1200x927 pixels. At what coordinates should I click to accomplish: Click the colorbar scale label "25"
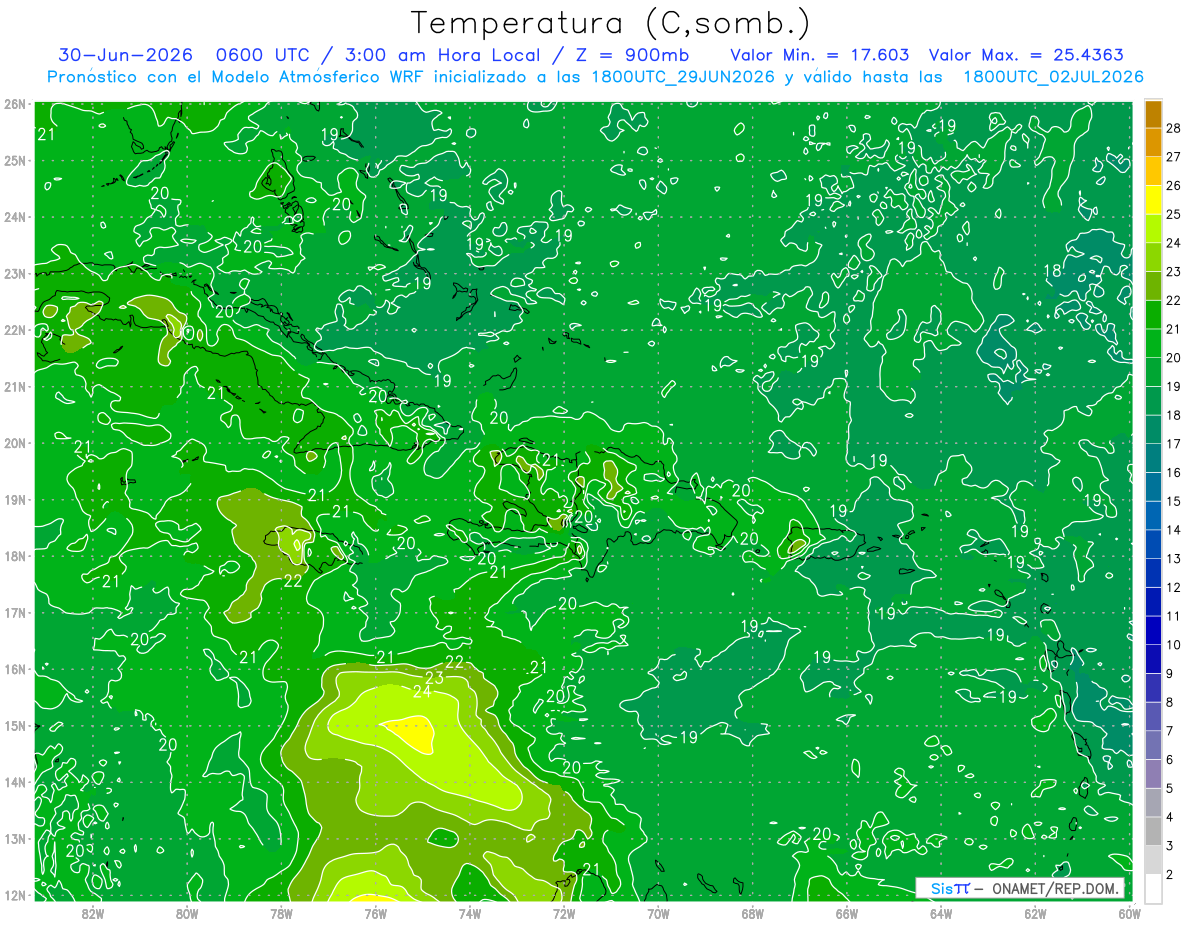(1174, 214)
